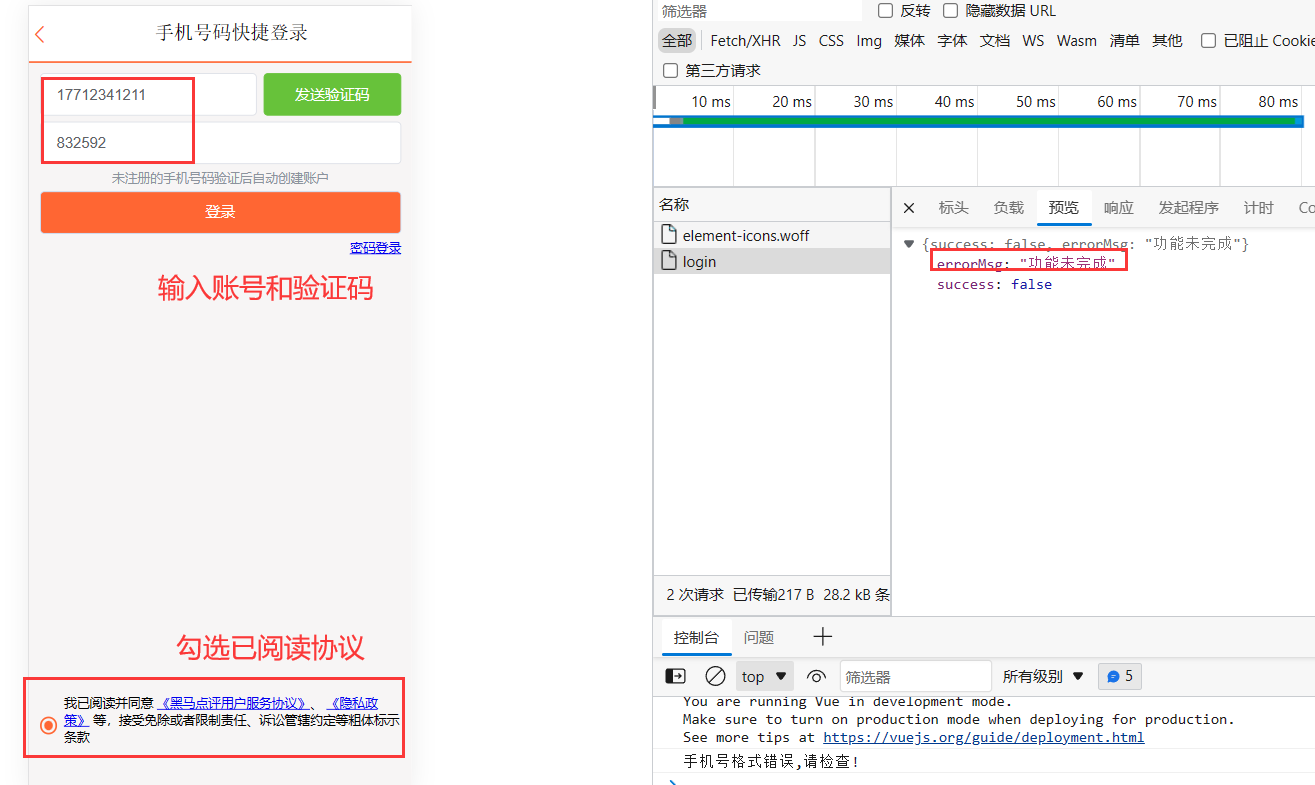1315x785 pixels.
Task: Click the 2 次请求 status text
Action: (695, 594)
